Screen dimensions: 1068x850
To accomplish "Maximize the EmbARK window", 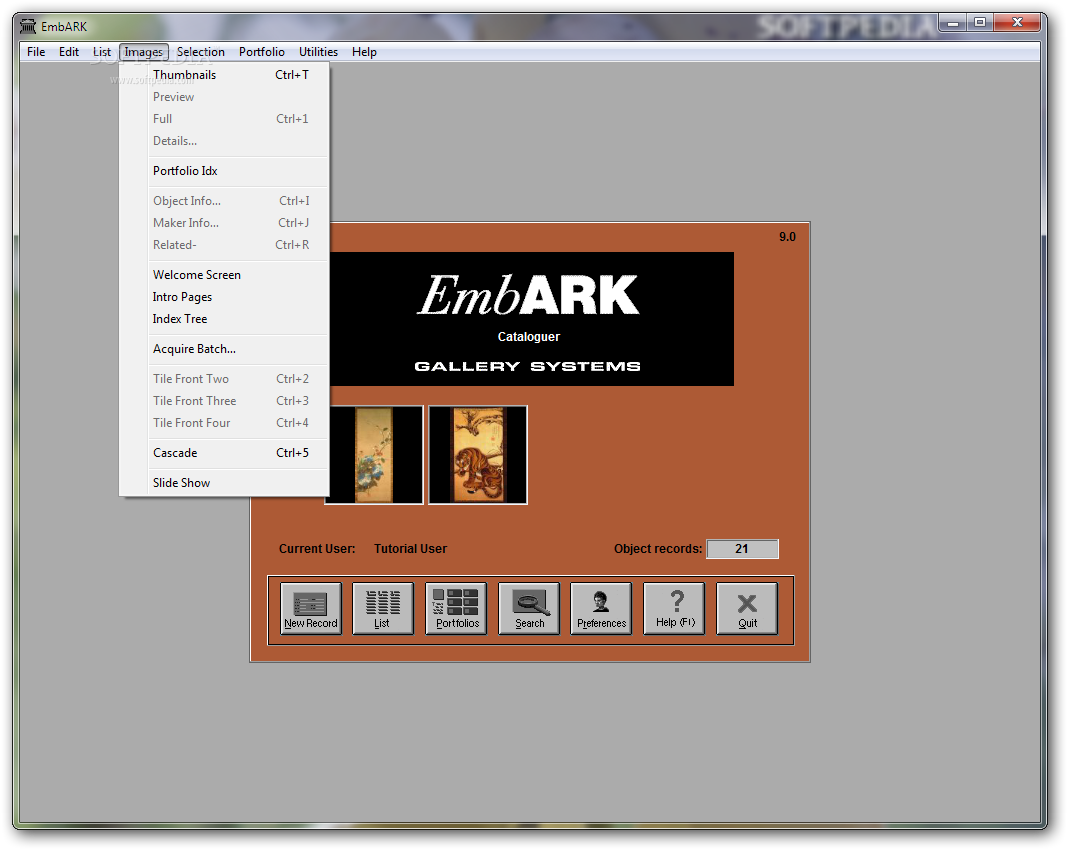I will (979, 24).
